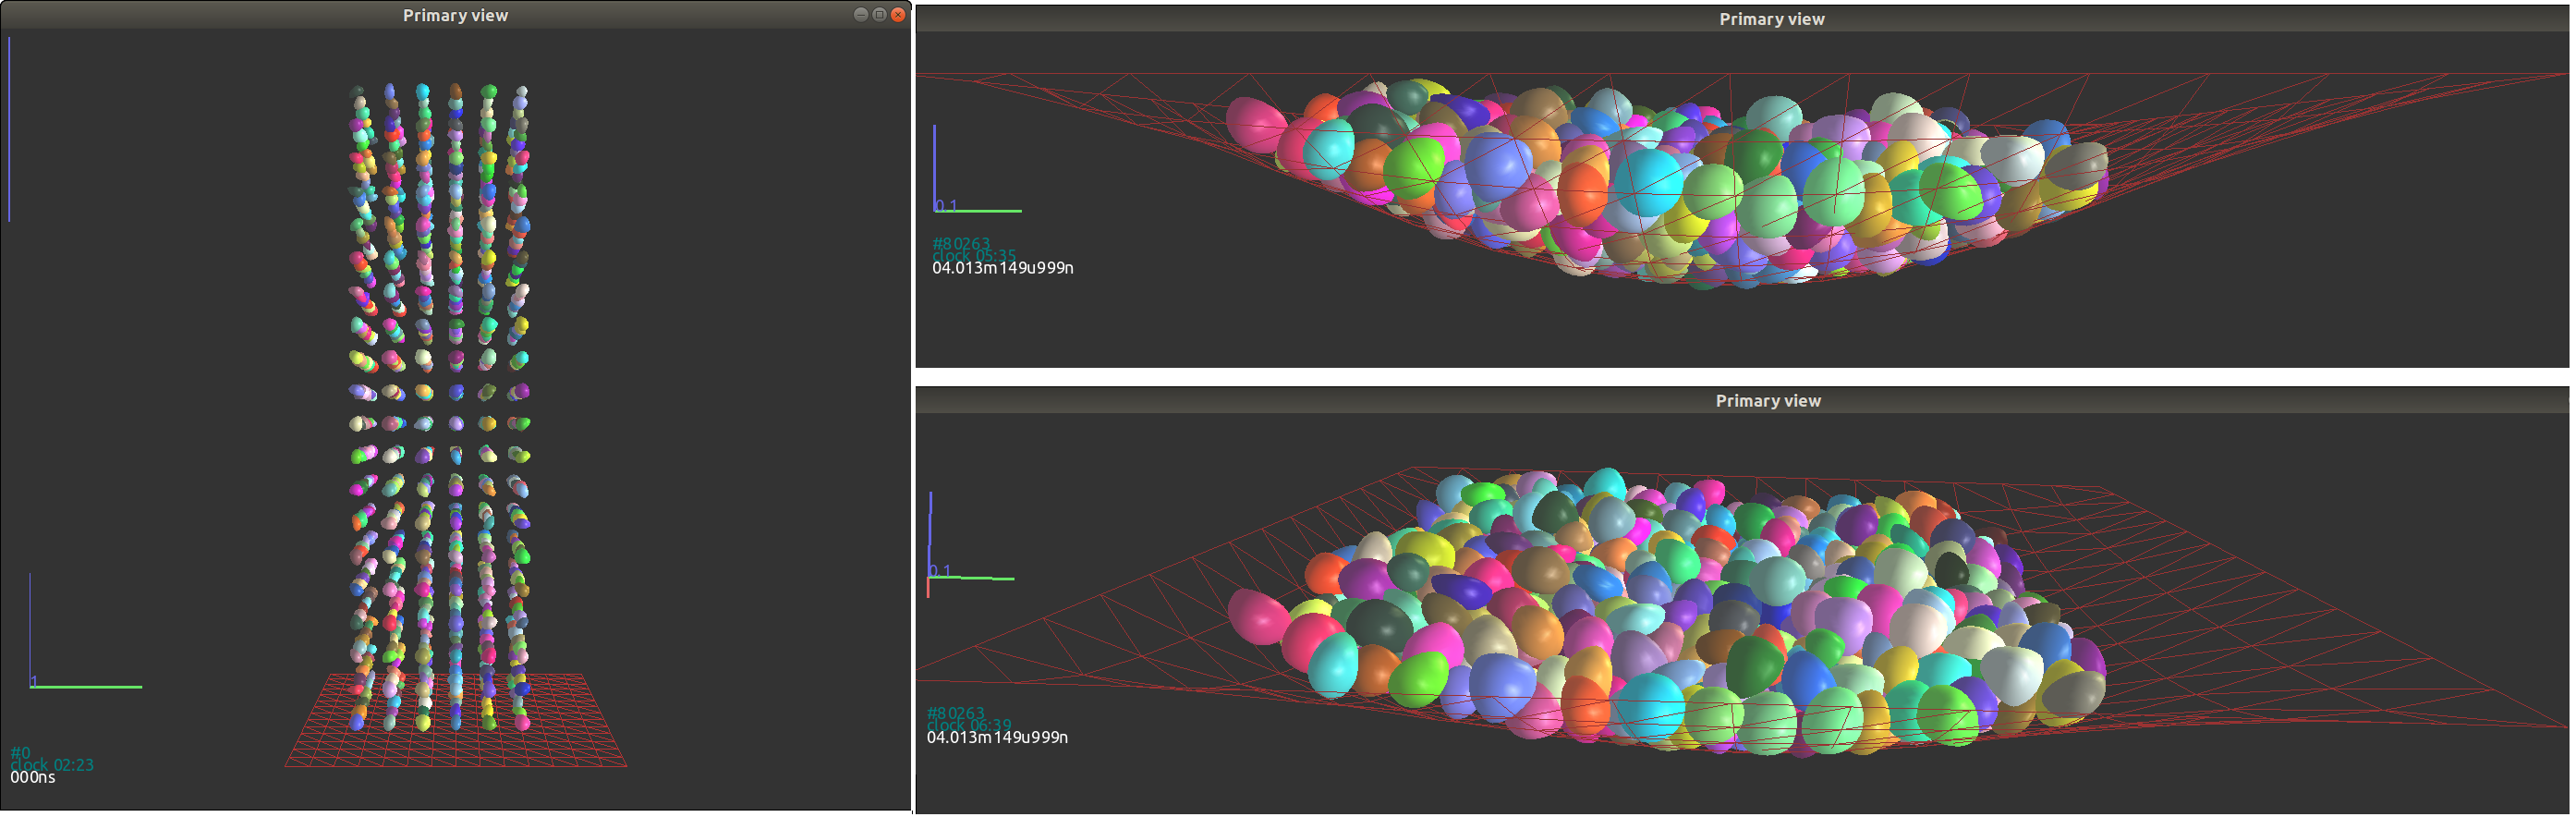Click the 0.1 scale axis in bottom-right view
The height and width of the screenshot is (817, 2576).
pos(971,577)
